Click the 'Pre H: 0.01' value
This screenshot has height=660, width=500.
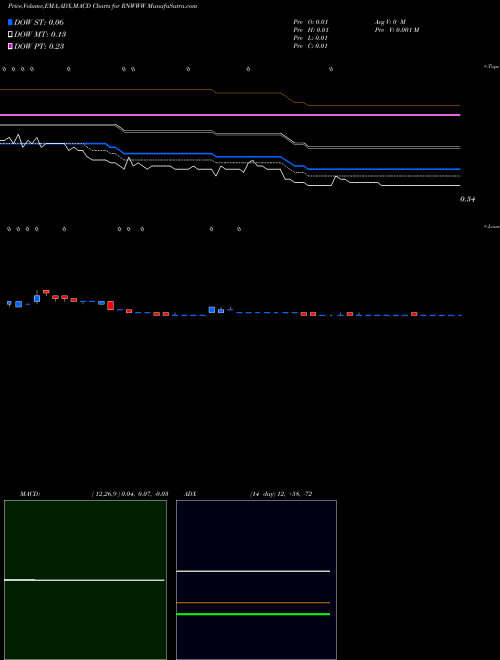[311, 30]
